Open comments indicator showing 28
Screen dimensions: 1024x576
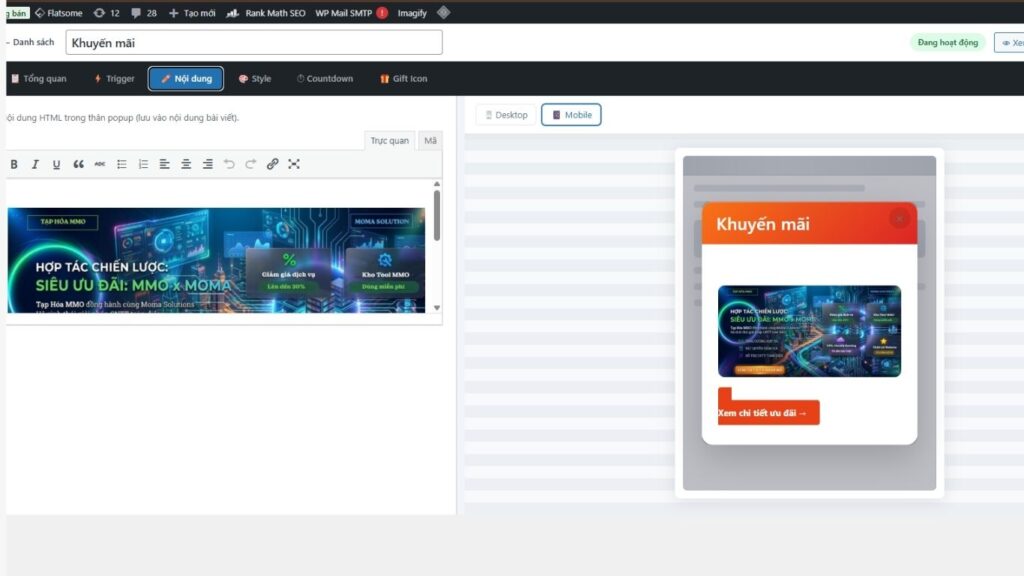point(144,12)
